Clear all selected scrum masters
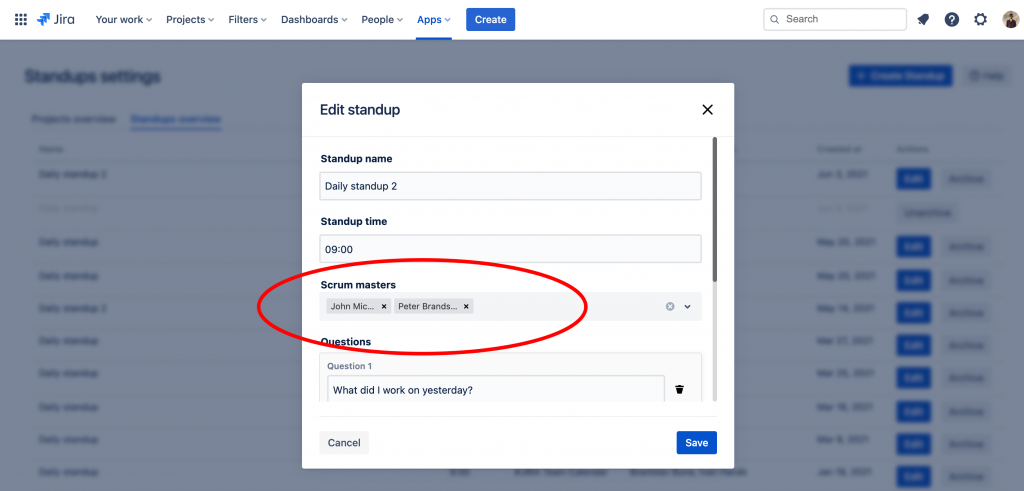The width and height of the screenshot is (1024, 491). [670, 306]
